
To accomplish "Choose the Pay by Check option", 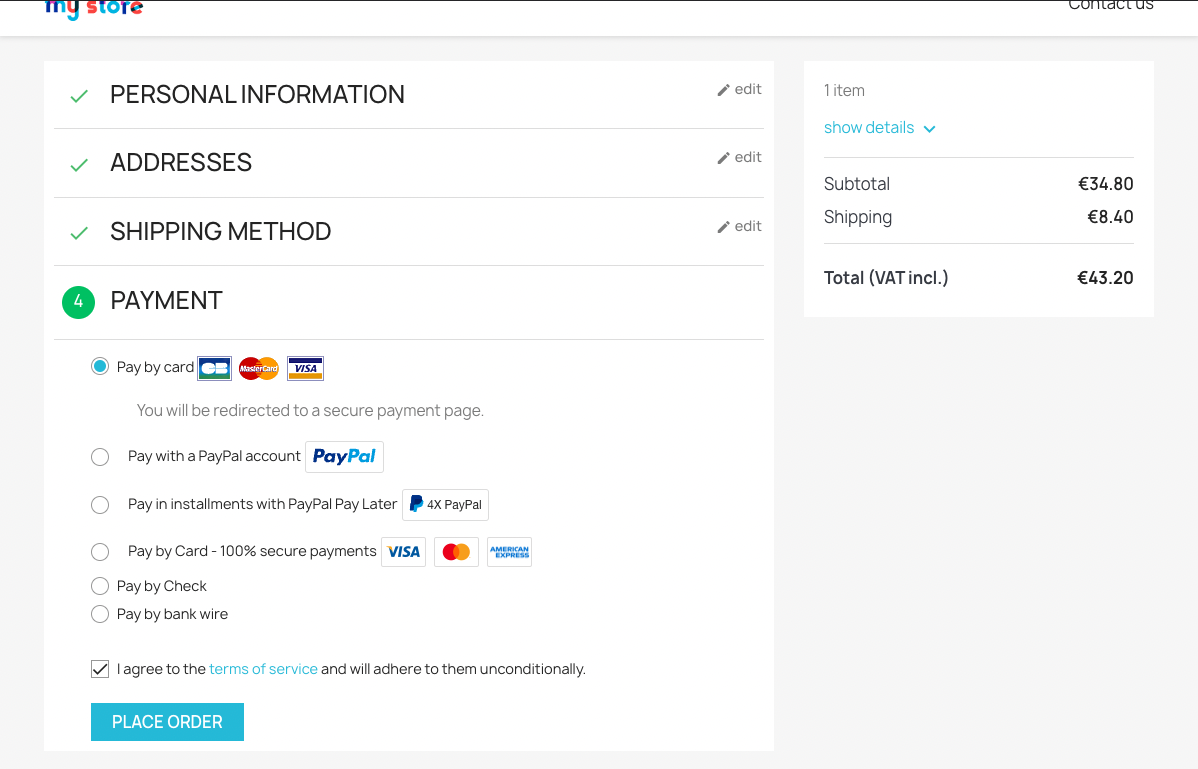I will (x=100, y=586).
